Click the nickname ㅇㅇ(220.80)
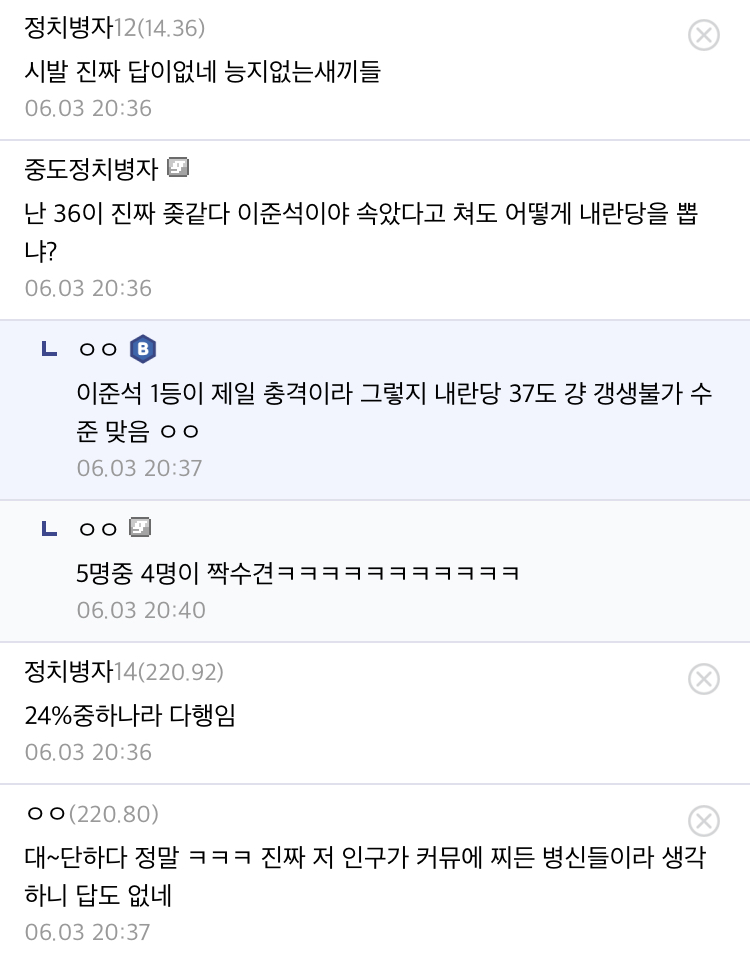750x957 pixels. tap(91, 814)
